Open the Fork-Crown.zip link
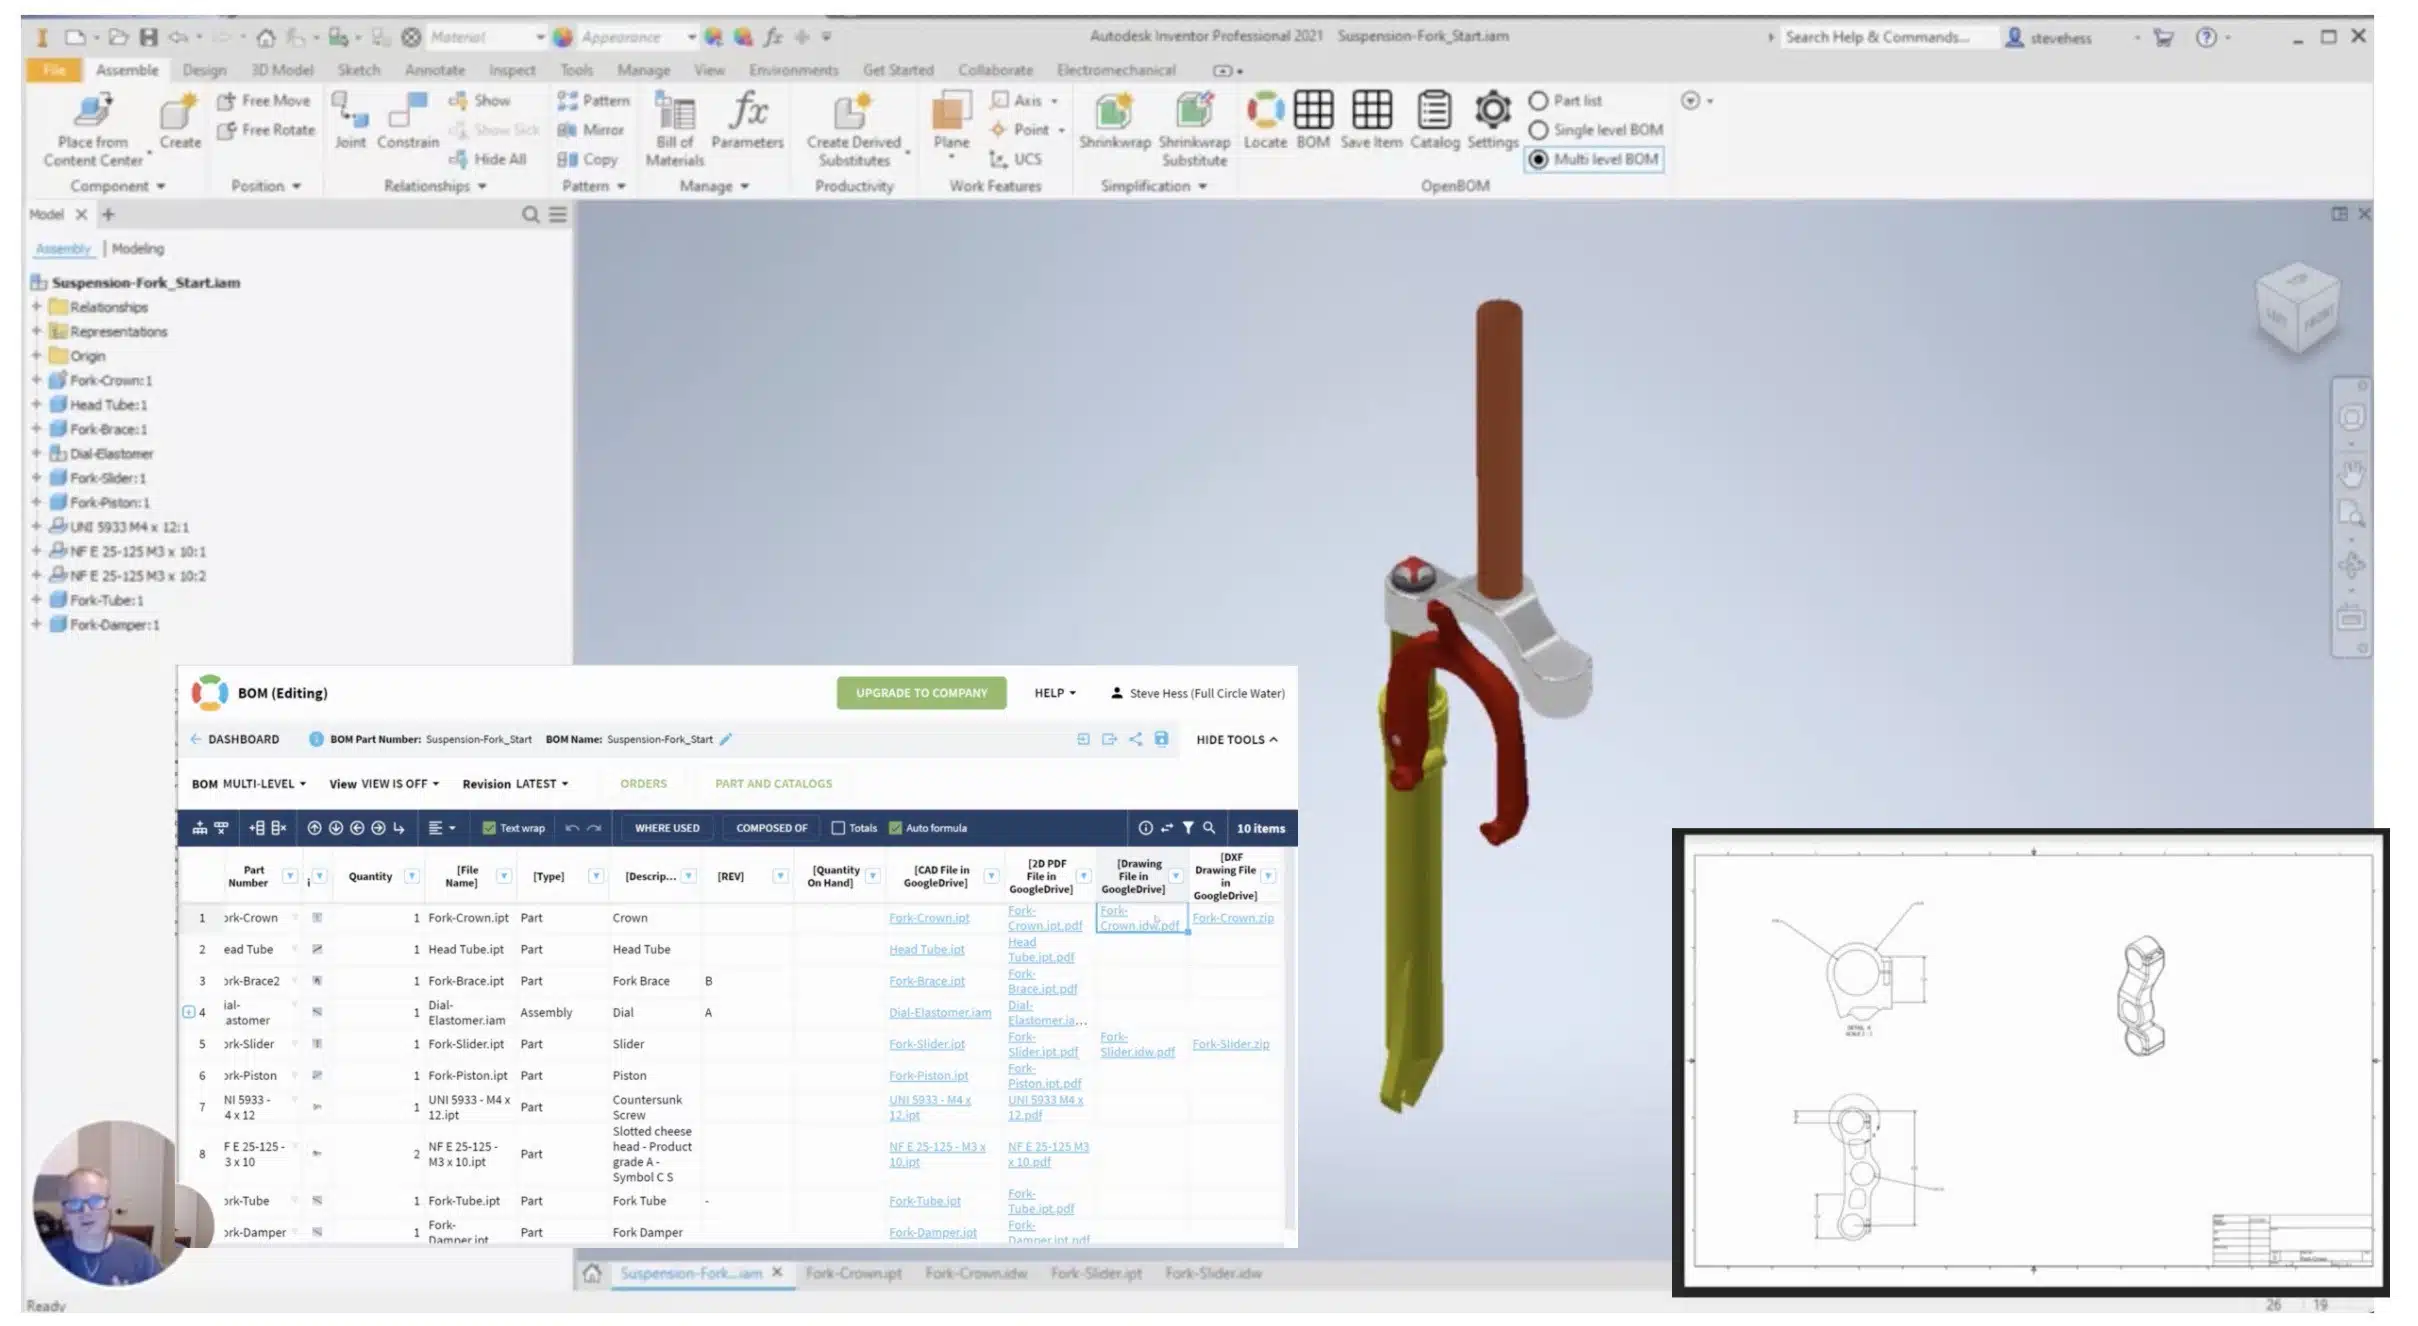Screen dimensions: 2418x1326 click(x=1233, y=918)
